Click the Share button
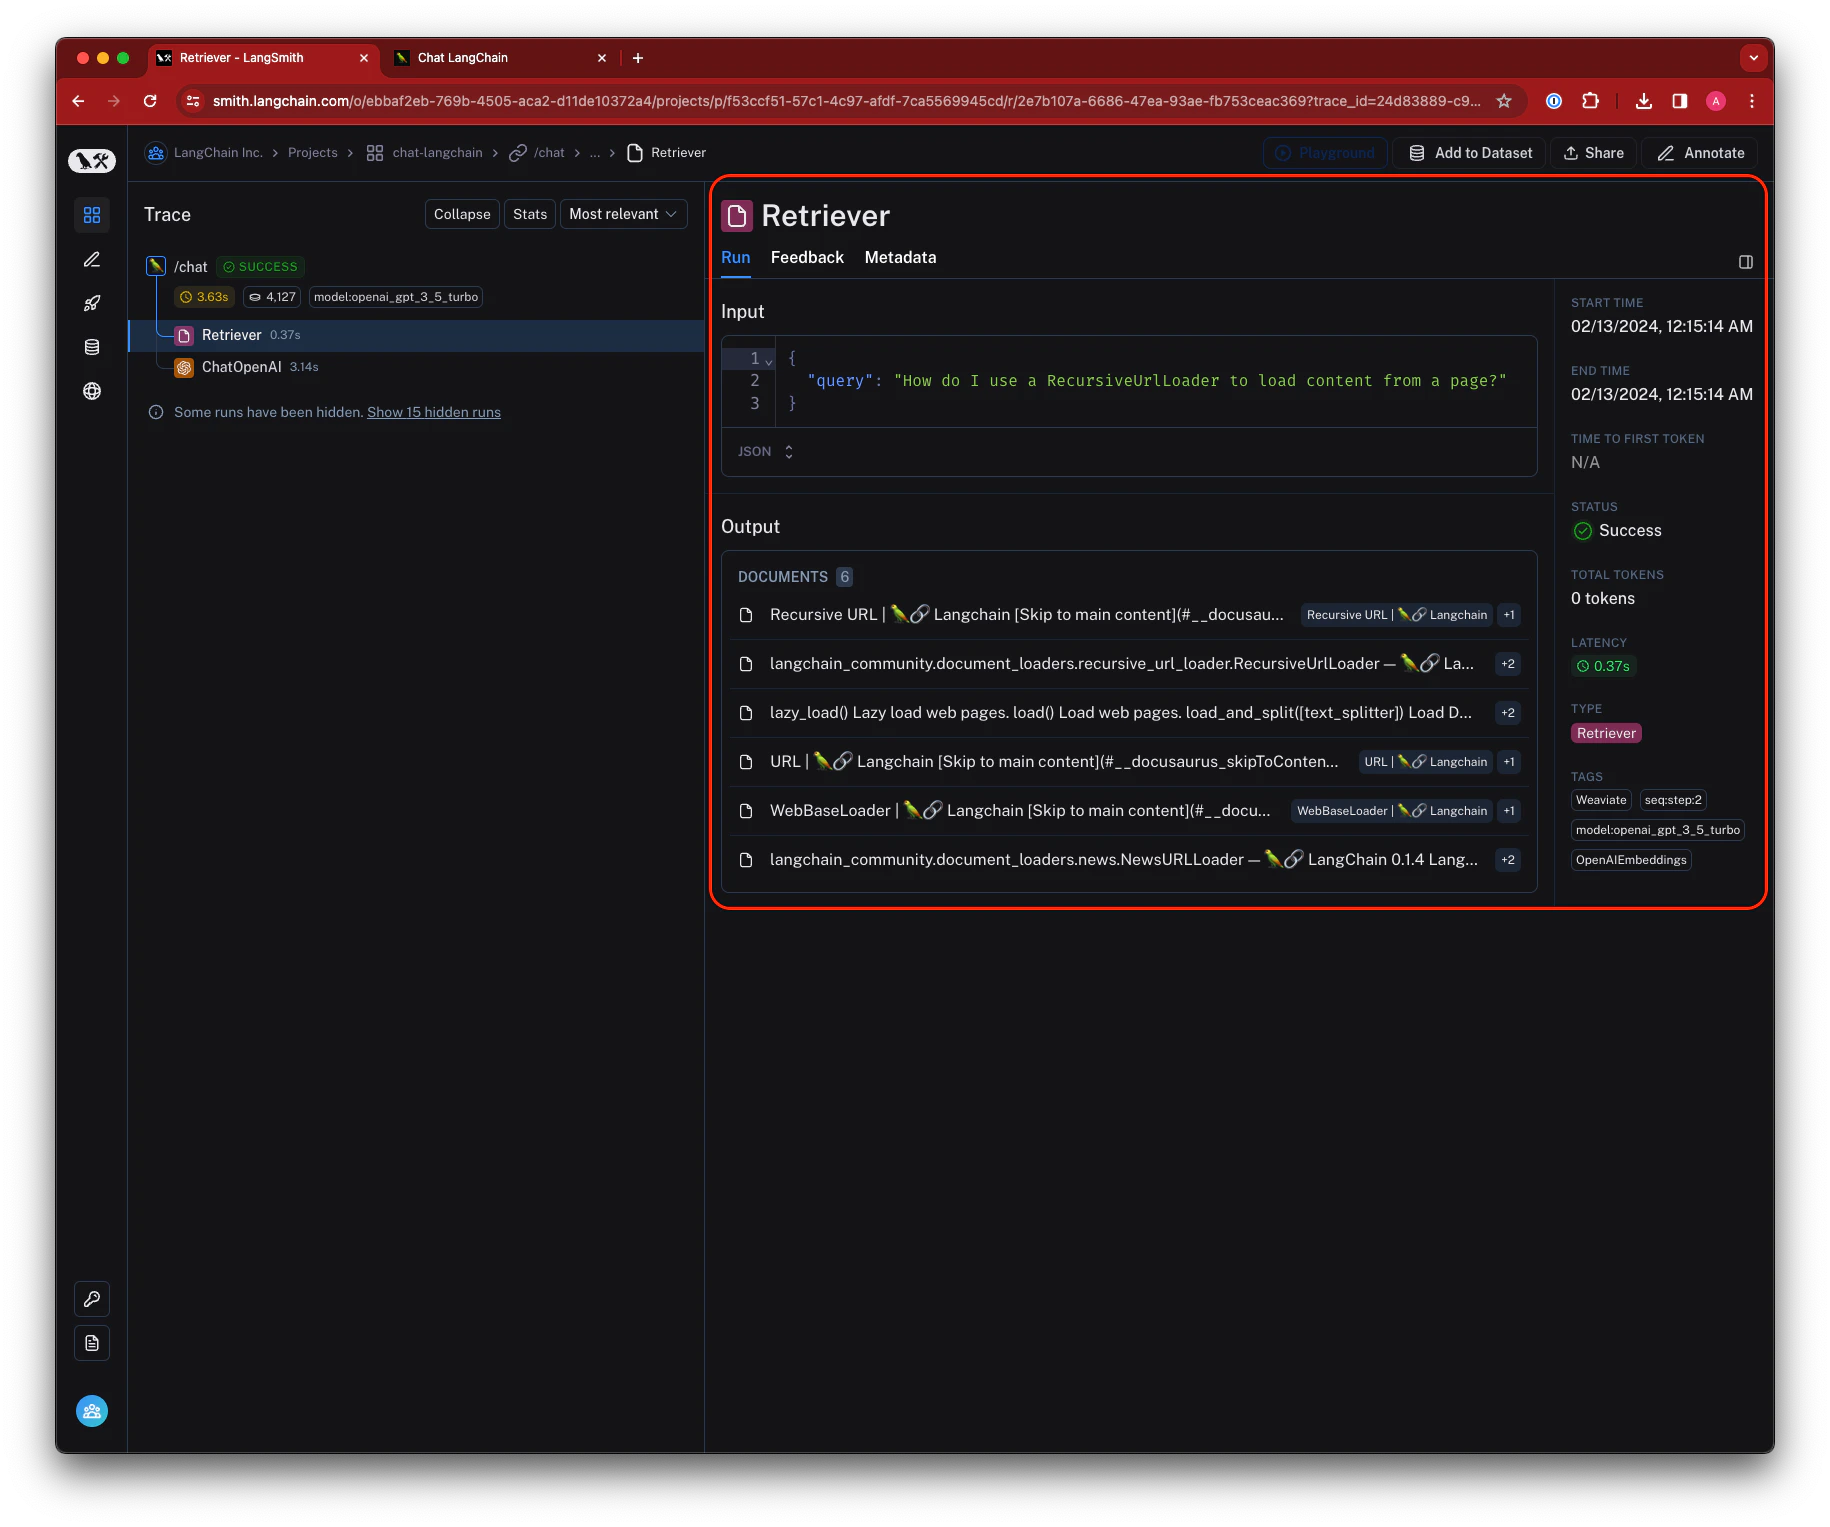The height and width of the screenshot is (1527, 1830). click(1594, 153)
